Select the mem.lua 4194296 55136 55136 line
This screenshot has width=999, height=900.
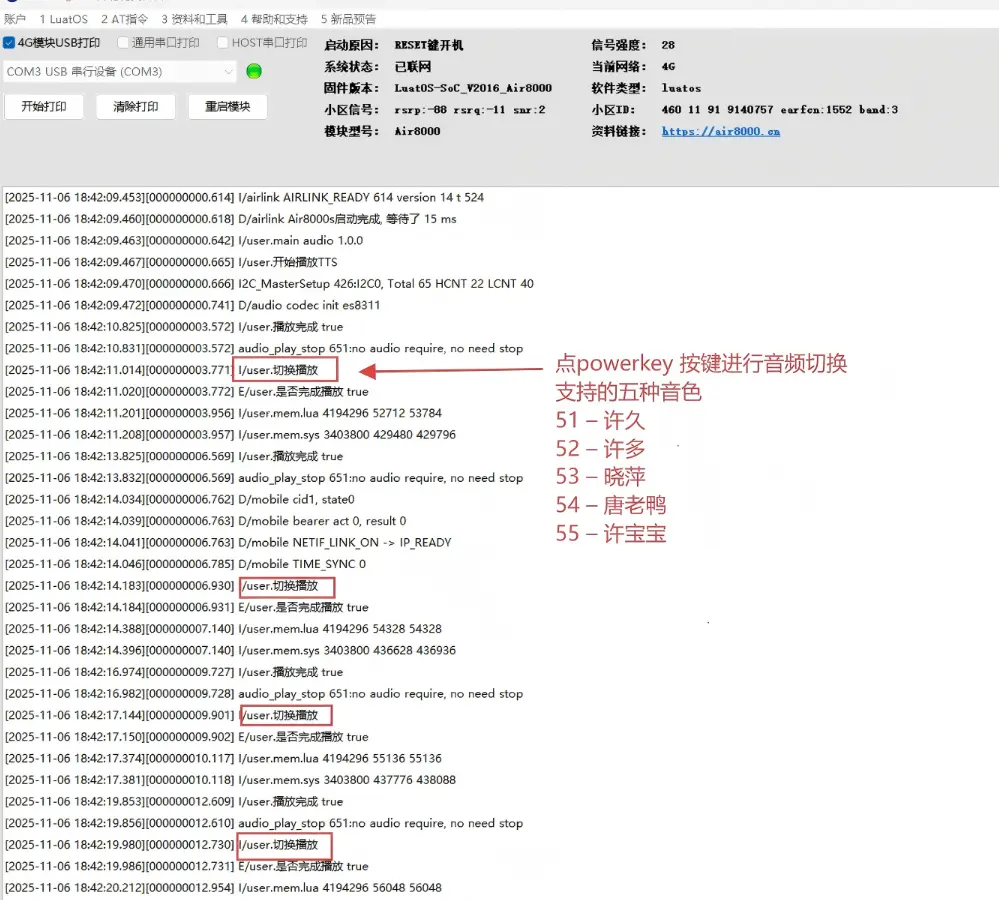(224, 759)
